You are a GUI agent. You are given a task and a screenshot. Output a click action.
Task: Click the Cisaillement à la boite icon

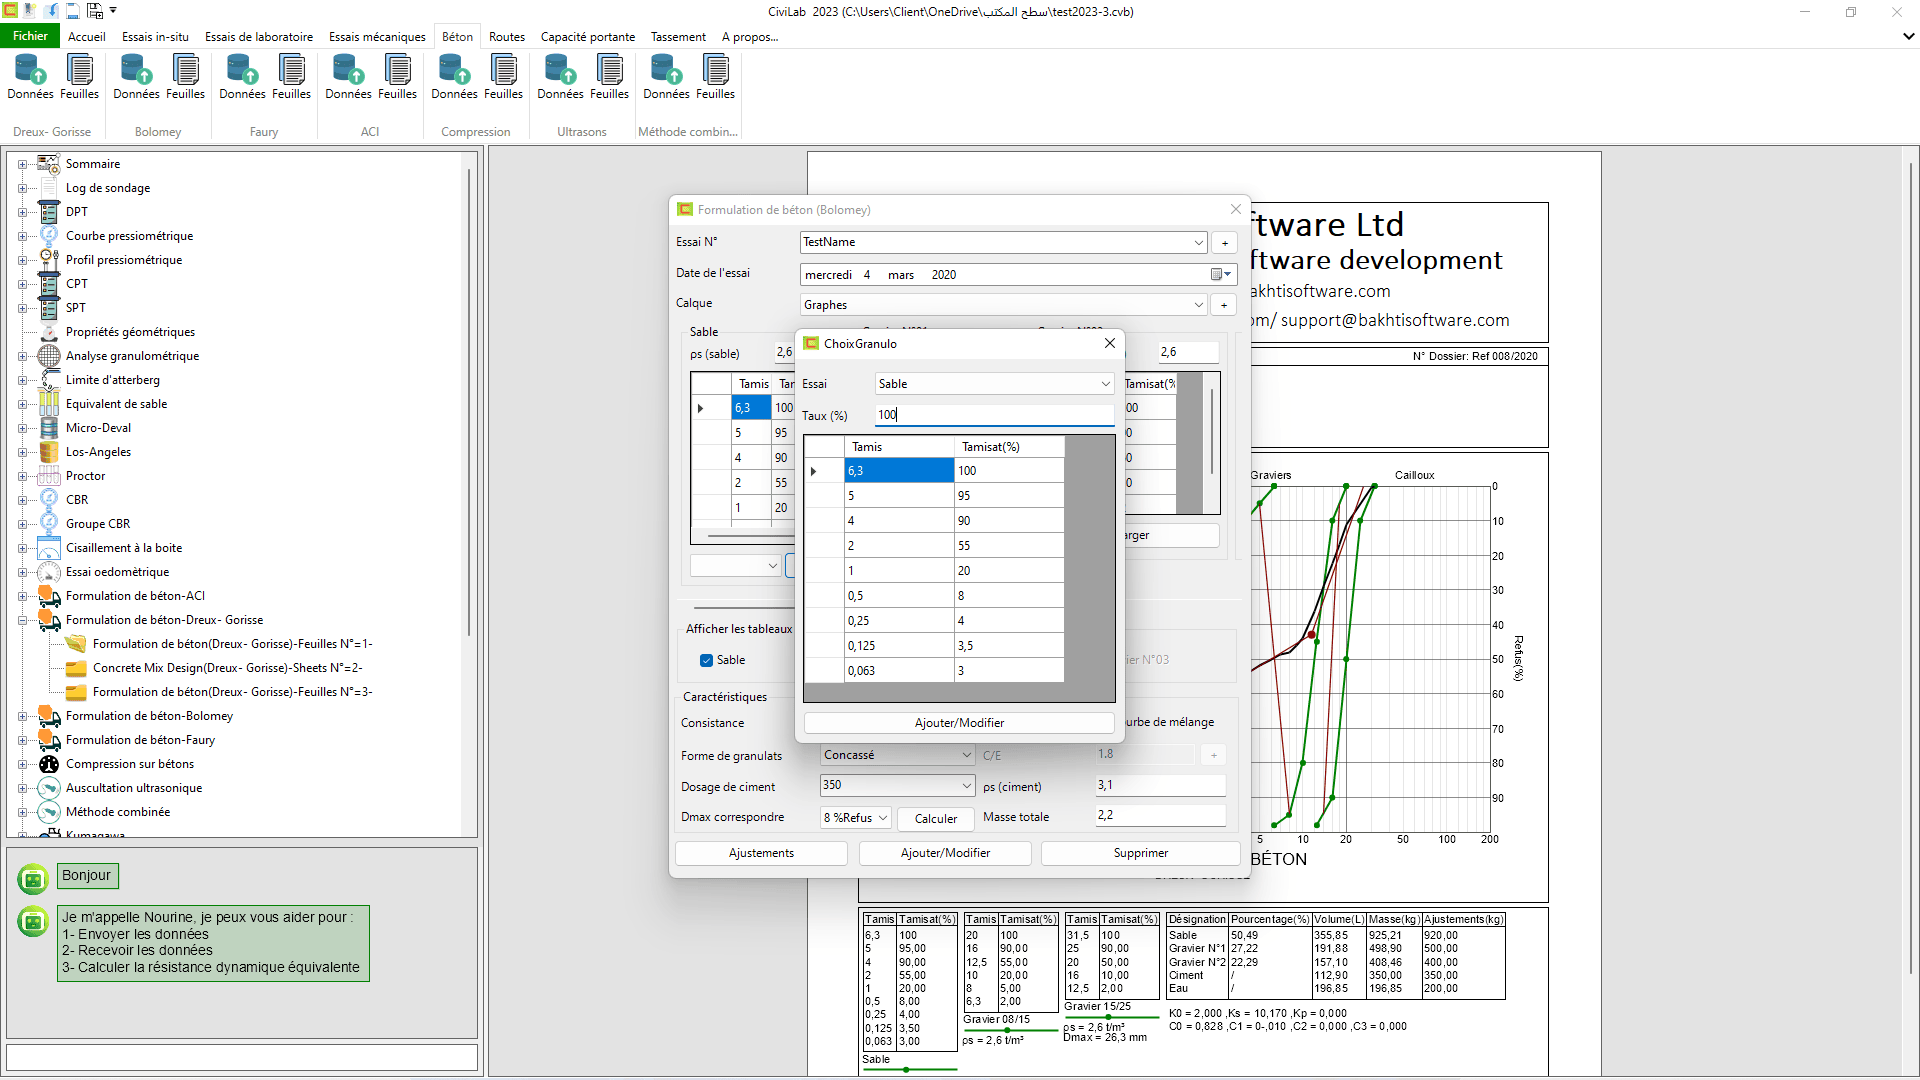click(49, 548)
